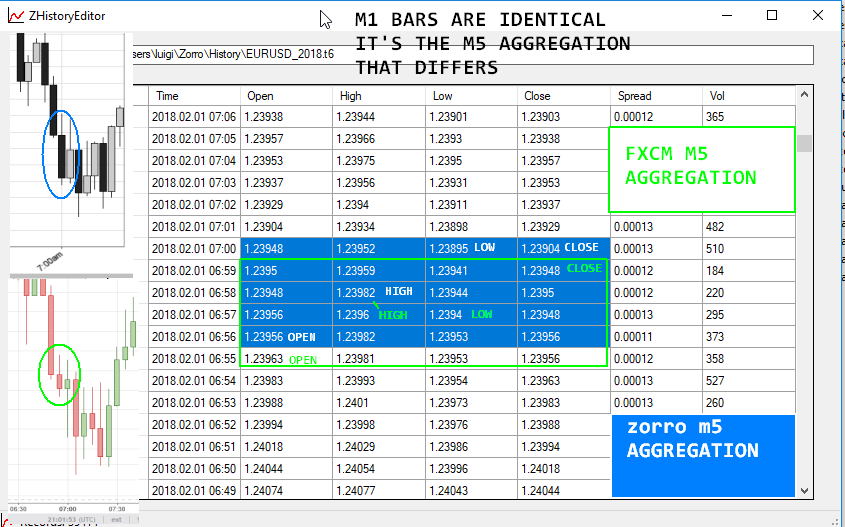
Task: Select the 2018.02.01 07:01 time cell
Action: tap(194, 227)
